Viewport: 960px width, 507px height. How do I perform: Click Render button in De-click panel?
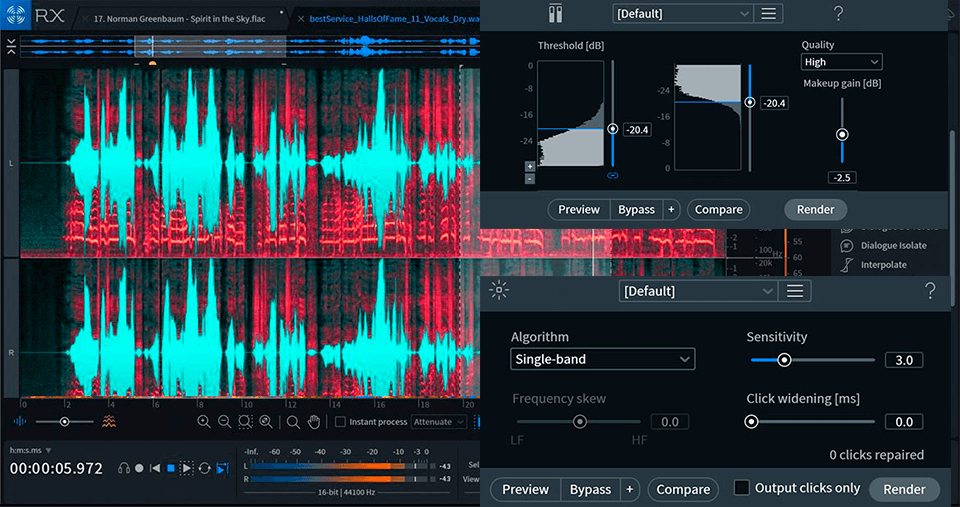[904, 490]
